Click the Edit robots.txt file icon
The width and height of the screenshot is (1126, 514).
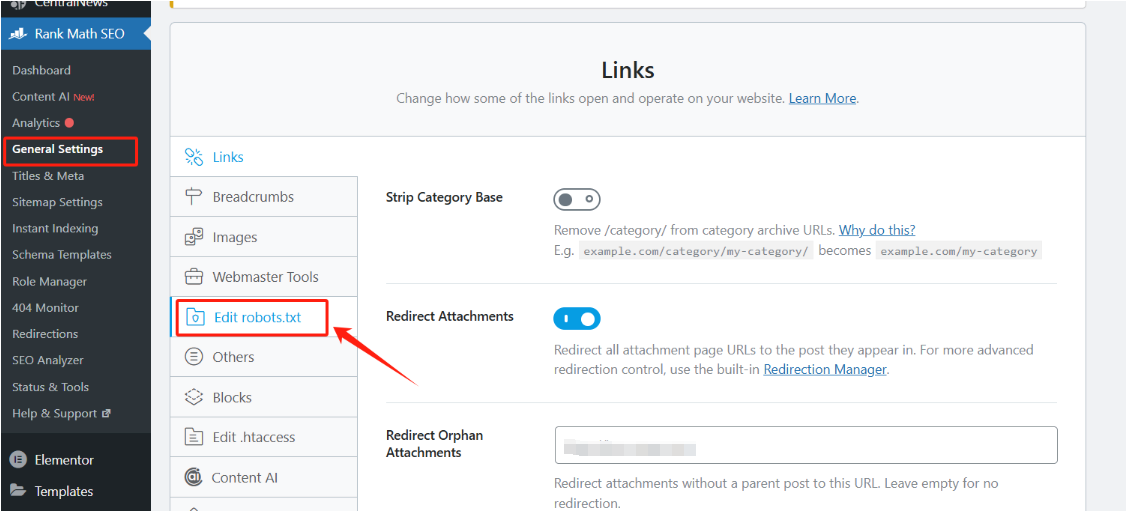[x=196, y=317]
